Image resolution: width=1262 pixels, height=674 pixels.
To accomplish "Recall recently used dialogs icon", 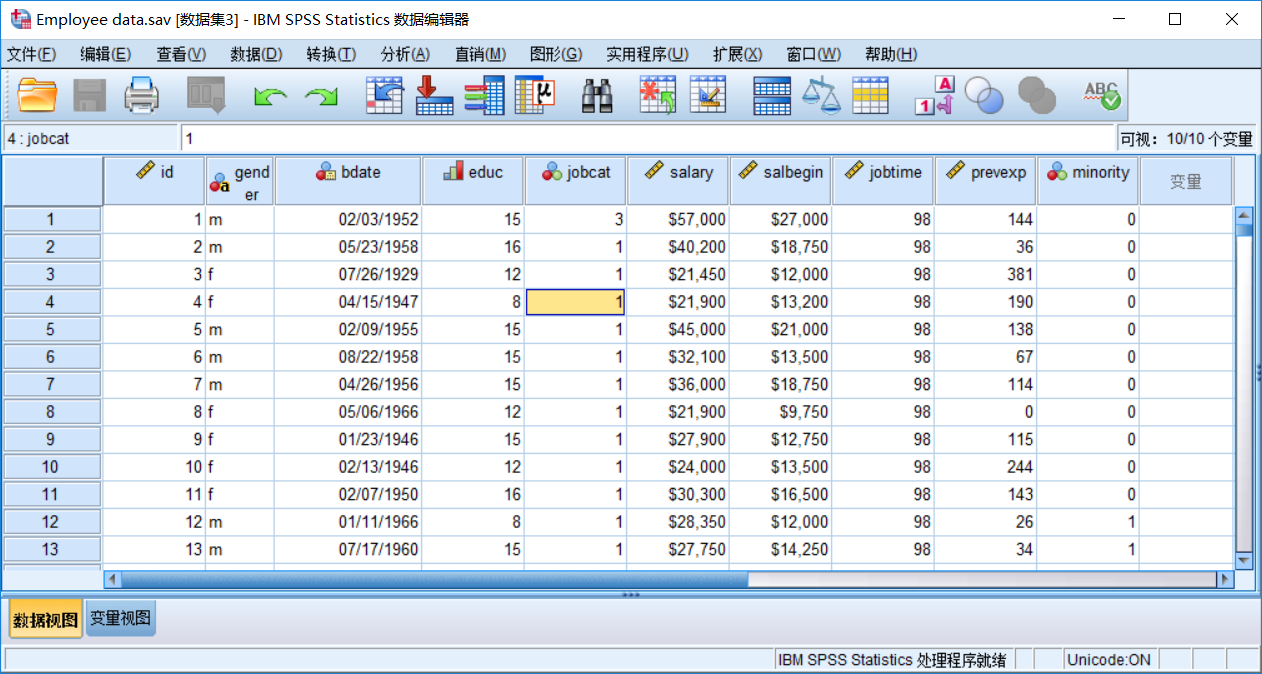I will 206,95.
